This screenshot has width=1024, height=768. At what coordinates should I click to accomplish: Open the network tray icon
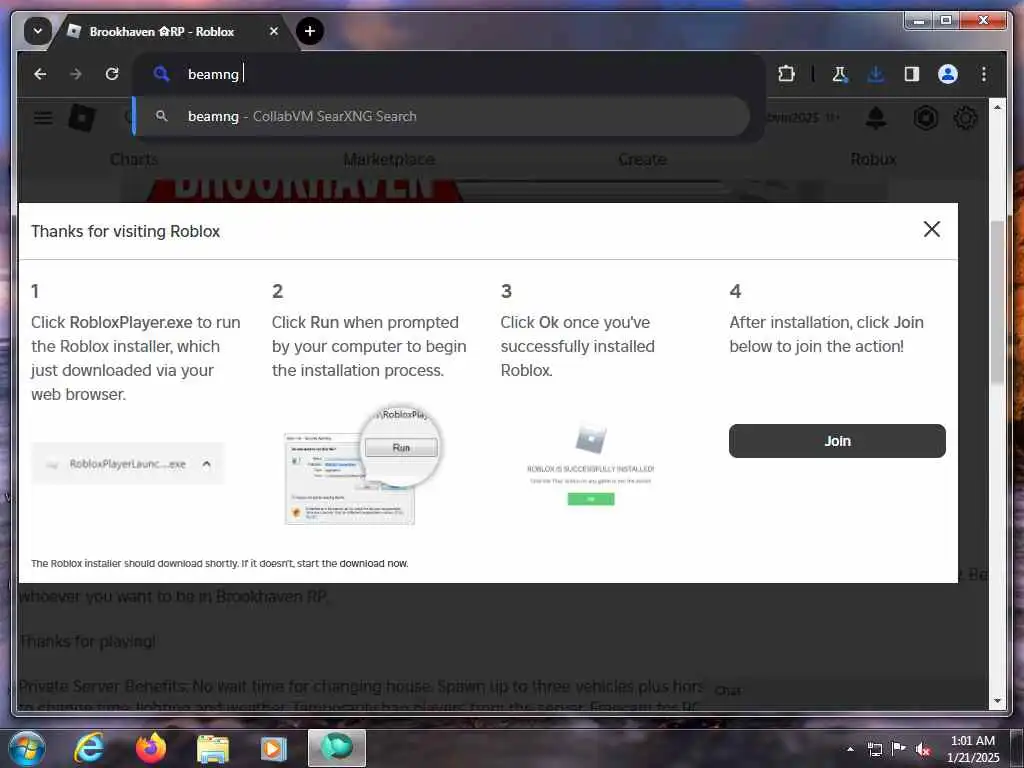pos(874,749)
